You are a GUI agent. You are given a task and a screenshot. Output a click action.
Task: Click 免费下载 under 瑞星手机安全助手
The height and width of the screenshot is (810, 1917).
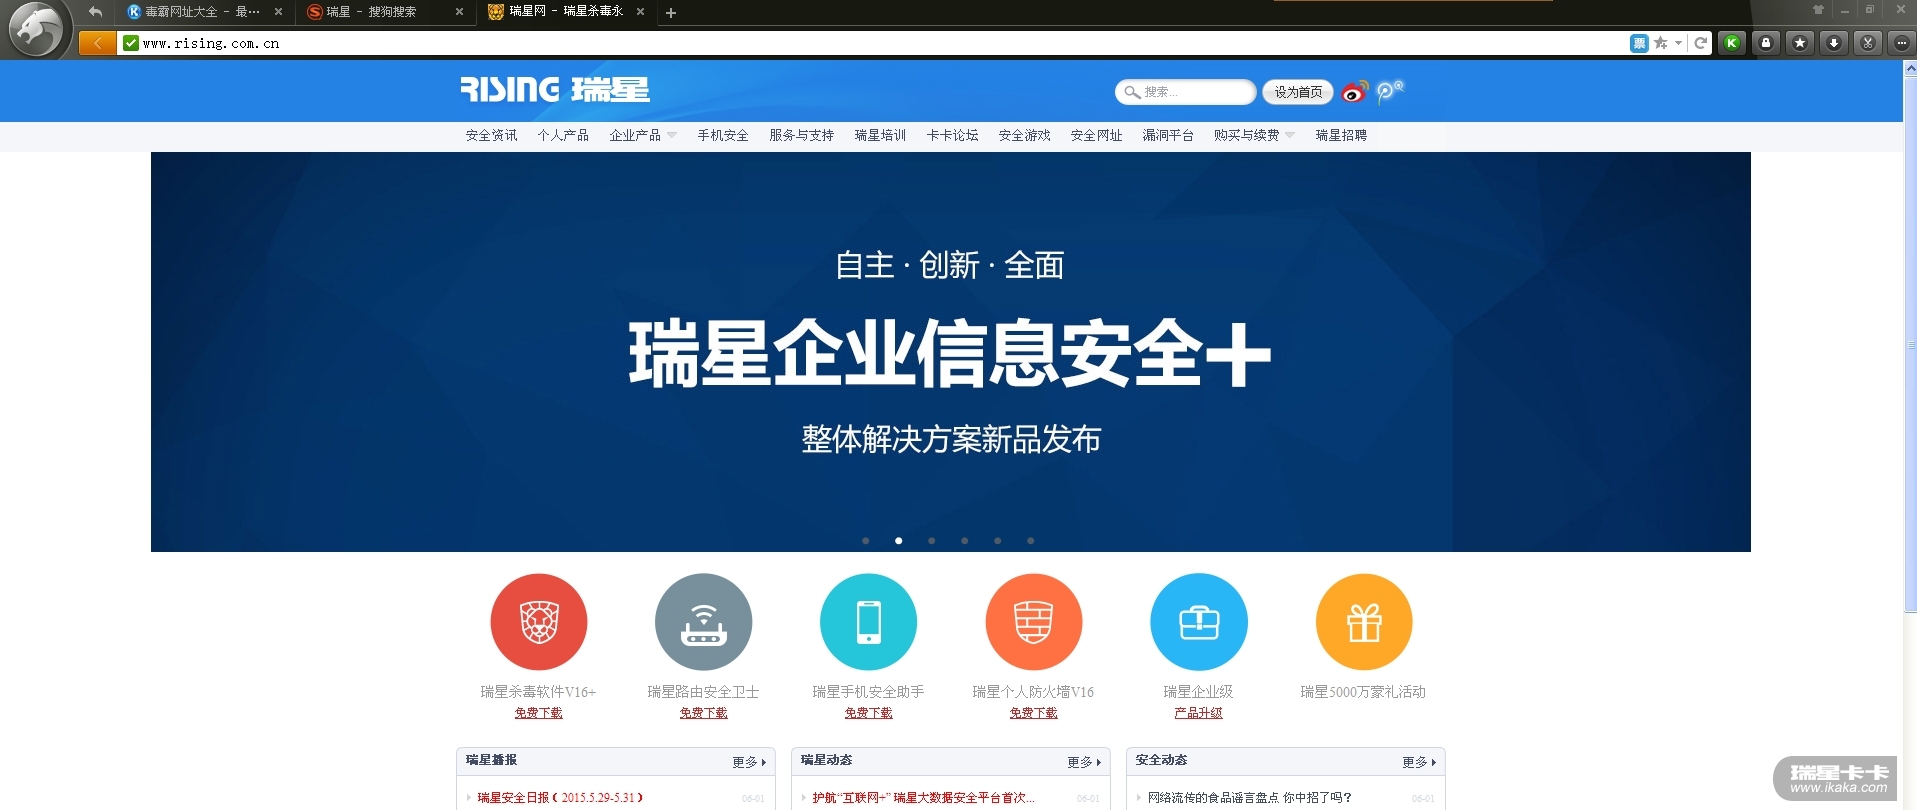(x=869, y=713)
